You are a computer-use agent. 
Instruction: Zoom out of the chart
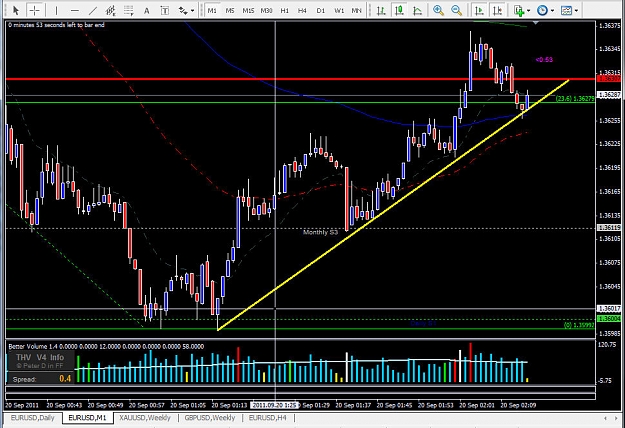point(457,10)
